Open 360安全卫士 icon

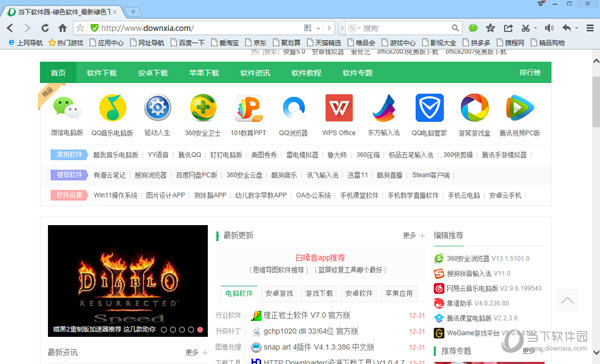tap(203, 108)
